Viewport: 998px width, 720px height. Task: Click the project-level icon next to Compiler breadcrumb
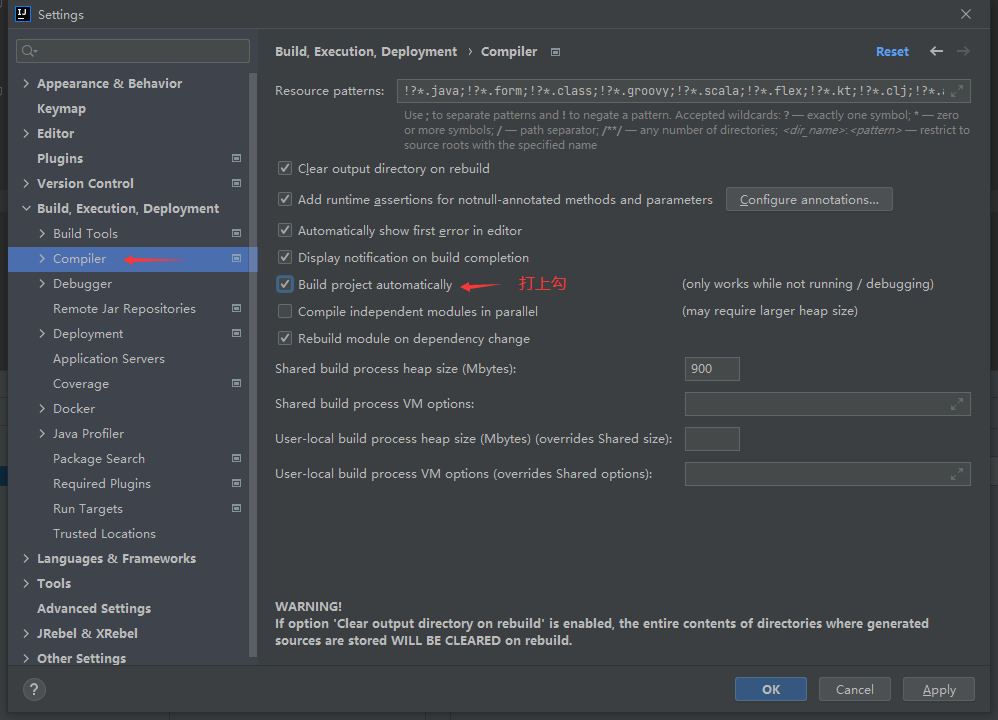point(555,52)
